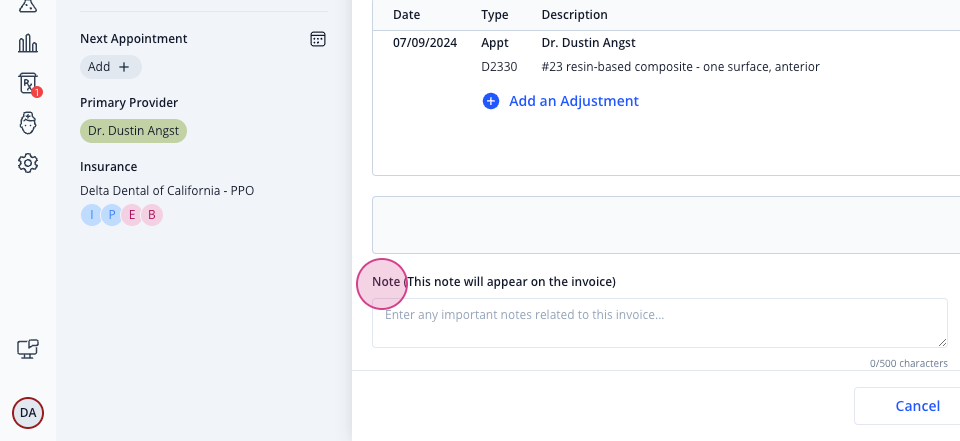
Task: Click the empty box above the Note label
Action: click(666, 225)
